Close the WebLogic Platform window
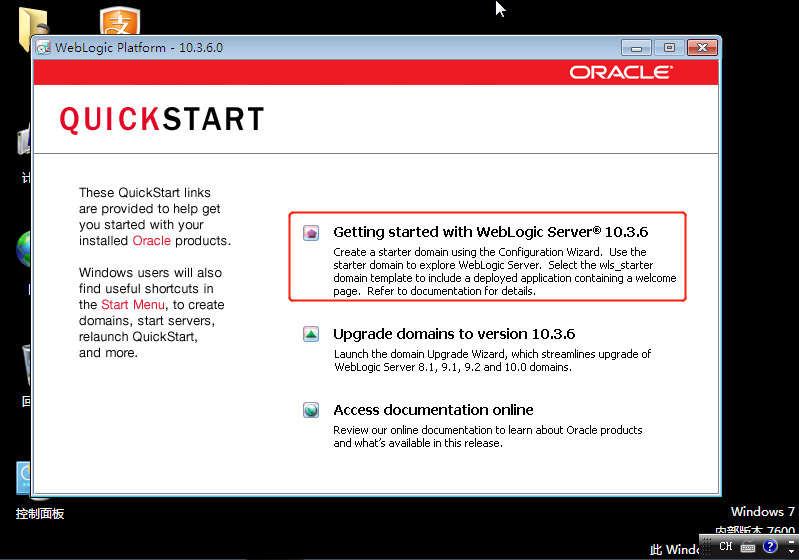 [x=702, y=48]
